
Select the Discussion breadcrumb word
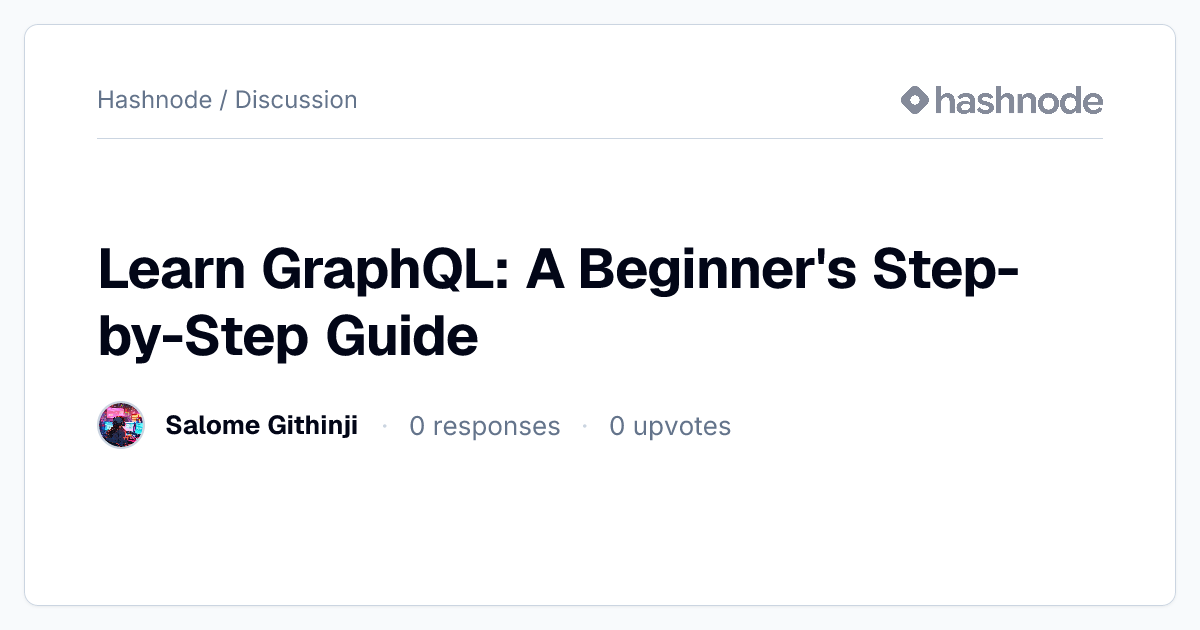coord(296,100)
